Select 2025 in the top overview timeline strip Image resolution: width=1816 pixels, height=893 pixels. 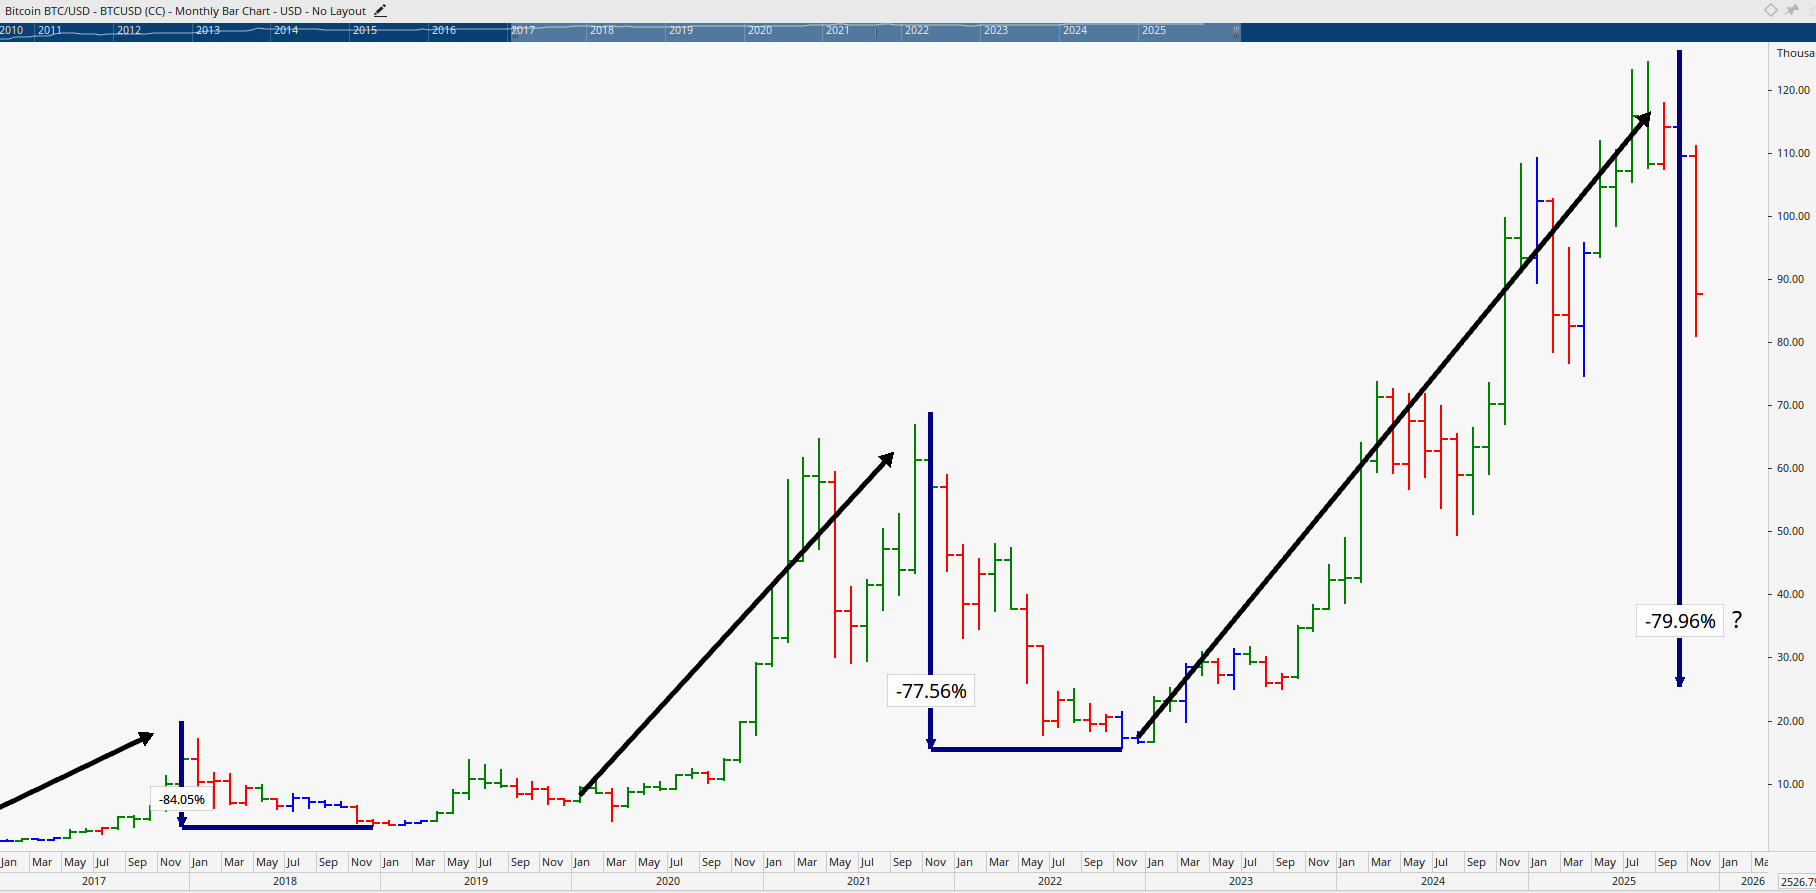[x=1154, y=30]
